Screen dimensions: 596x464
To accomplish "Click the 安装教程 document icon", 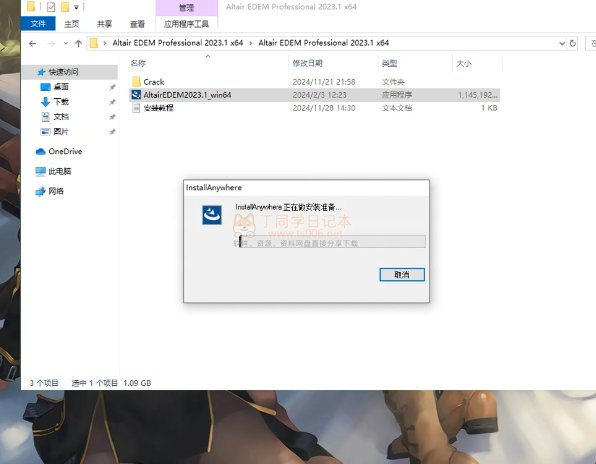I will tap(136, 108).
